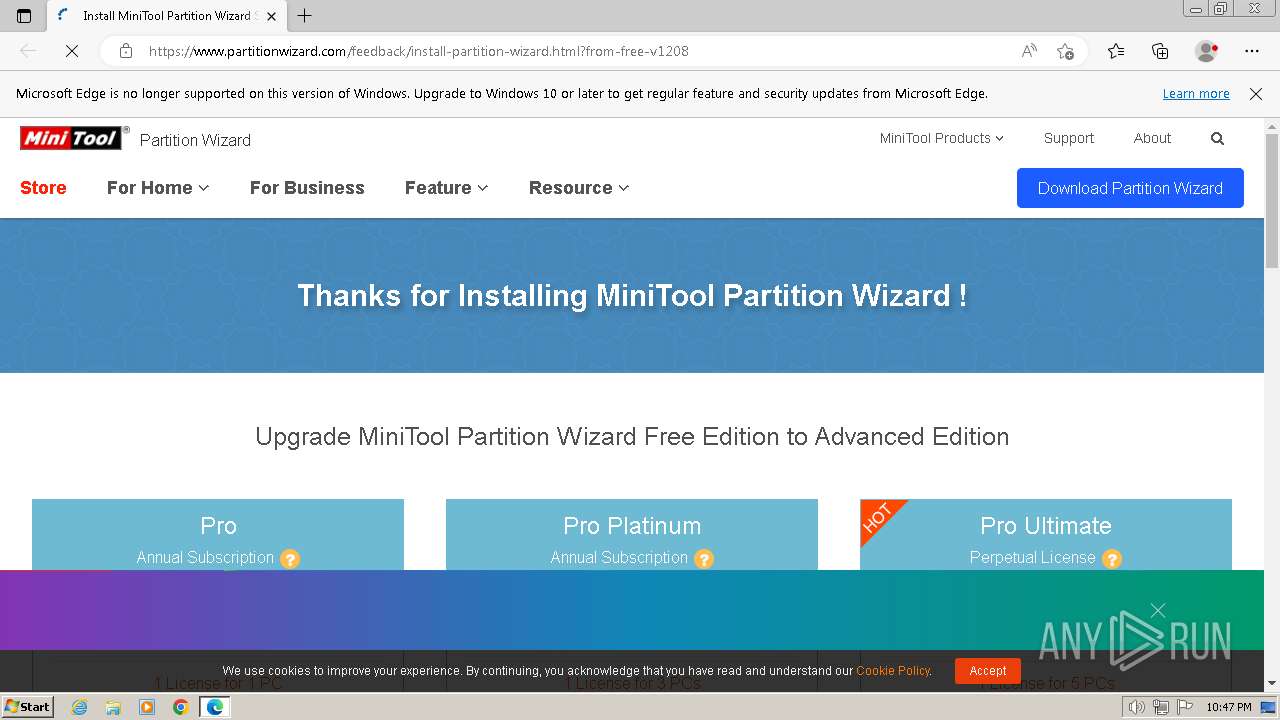Click the address bar URL field

(x=580, y=51)
